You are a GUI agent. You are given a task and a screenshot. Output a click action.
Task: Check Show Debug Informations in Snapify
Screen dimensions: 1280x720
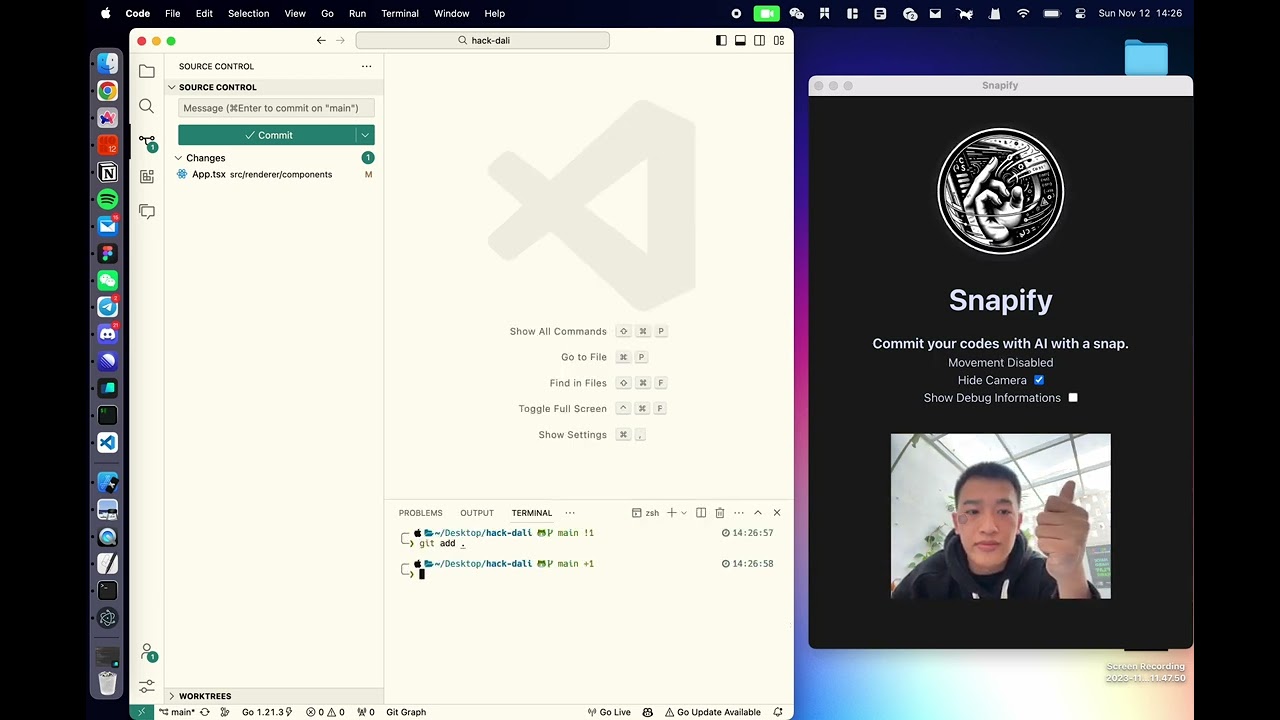click(x=1073, y=398)
